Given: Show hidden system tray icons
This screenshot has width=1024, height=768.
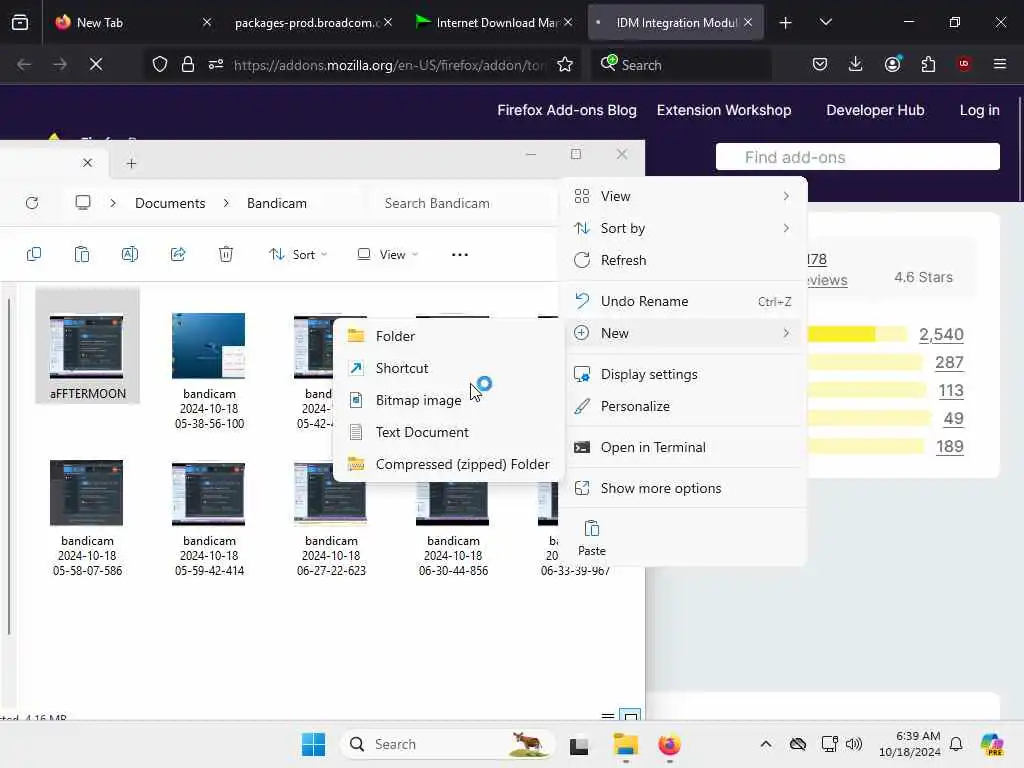Looking at the screenshot, I should 766,744.
